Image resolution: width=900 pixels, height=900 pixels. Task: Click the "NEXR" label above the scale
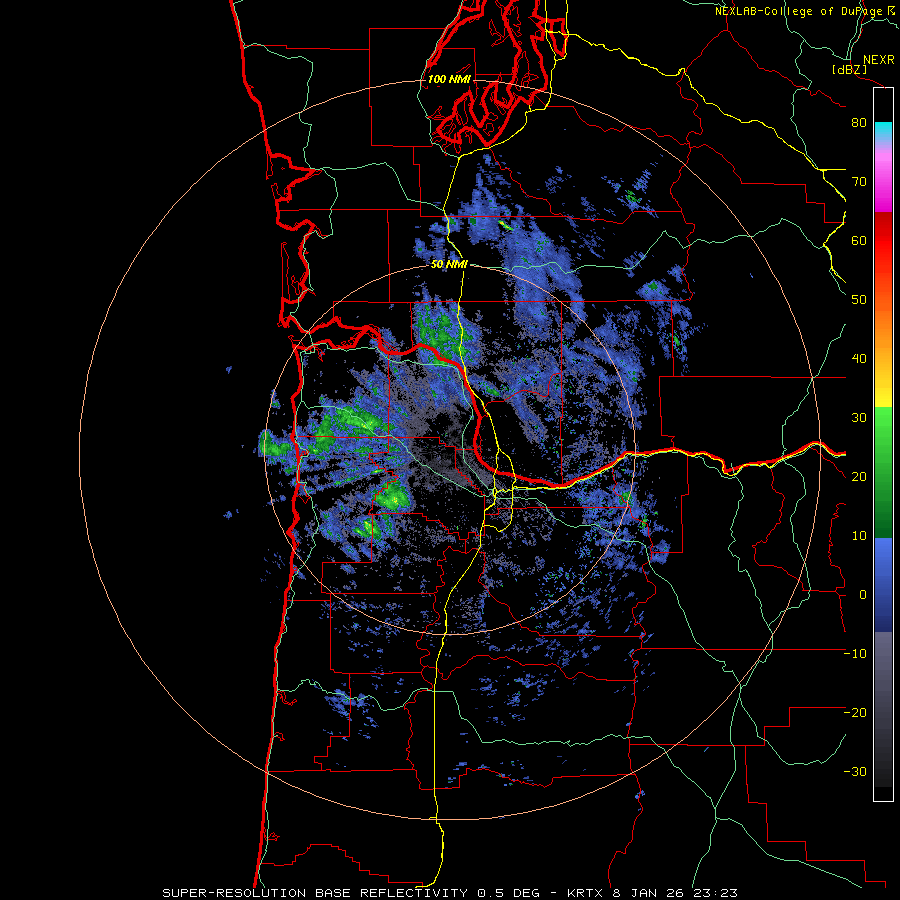coord(878,60)
